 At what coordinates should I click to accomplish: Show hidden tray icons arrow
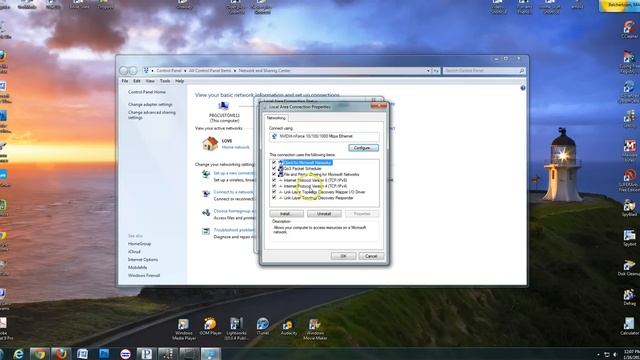point(598,355)
